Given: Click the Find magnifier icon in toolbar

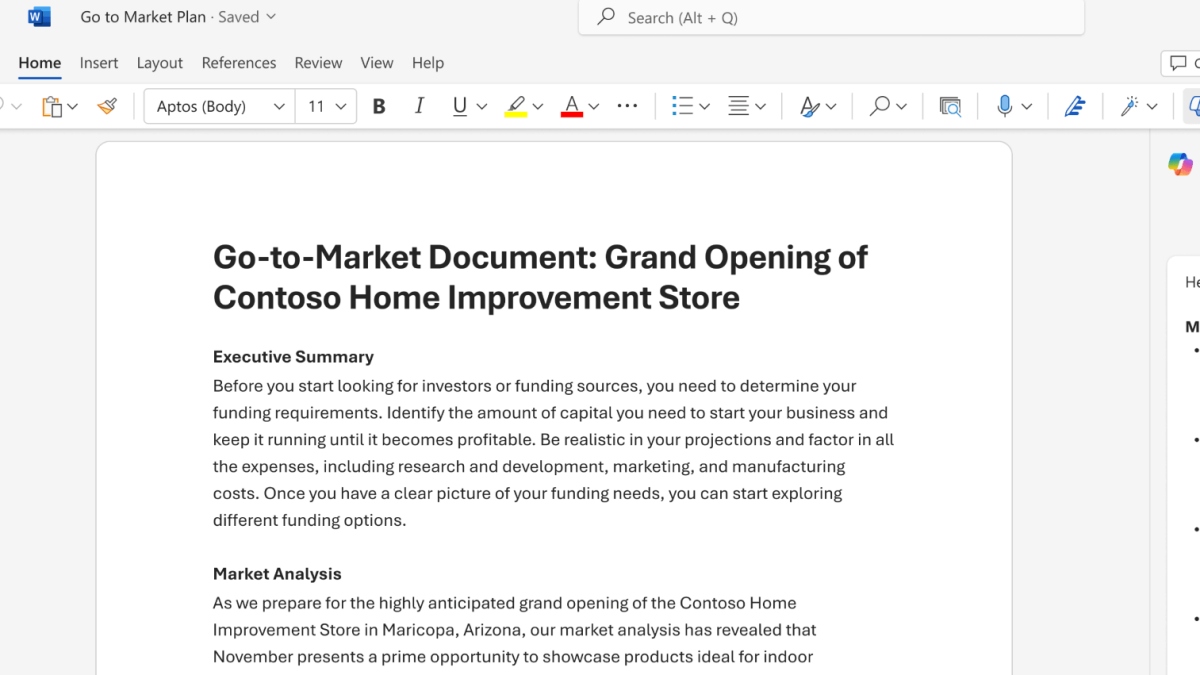Looking at the screenshot, I should pyautogui.click(x=880, y=106).
